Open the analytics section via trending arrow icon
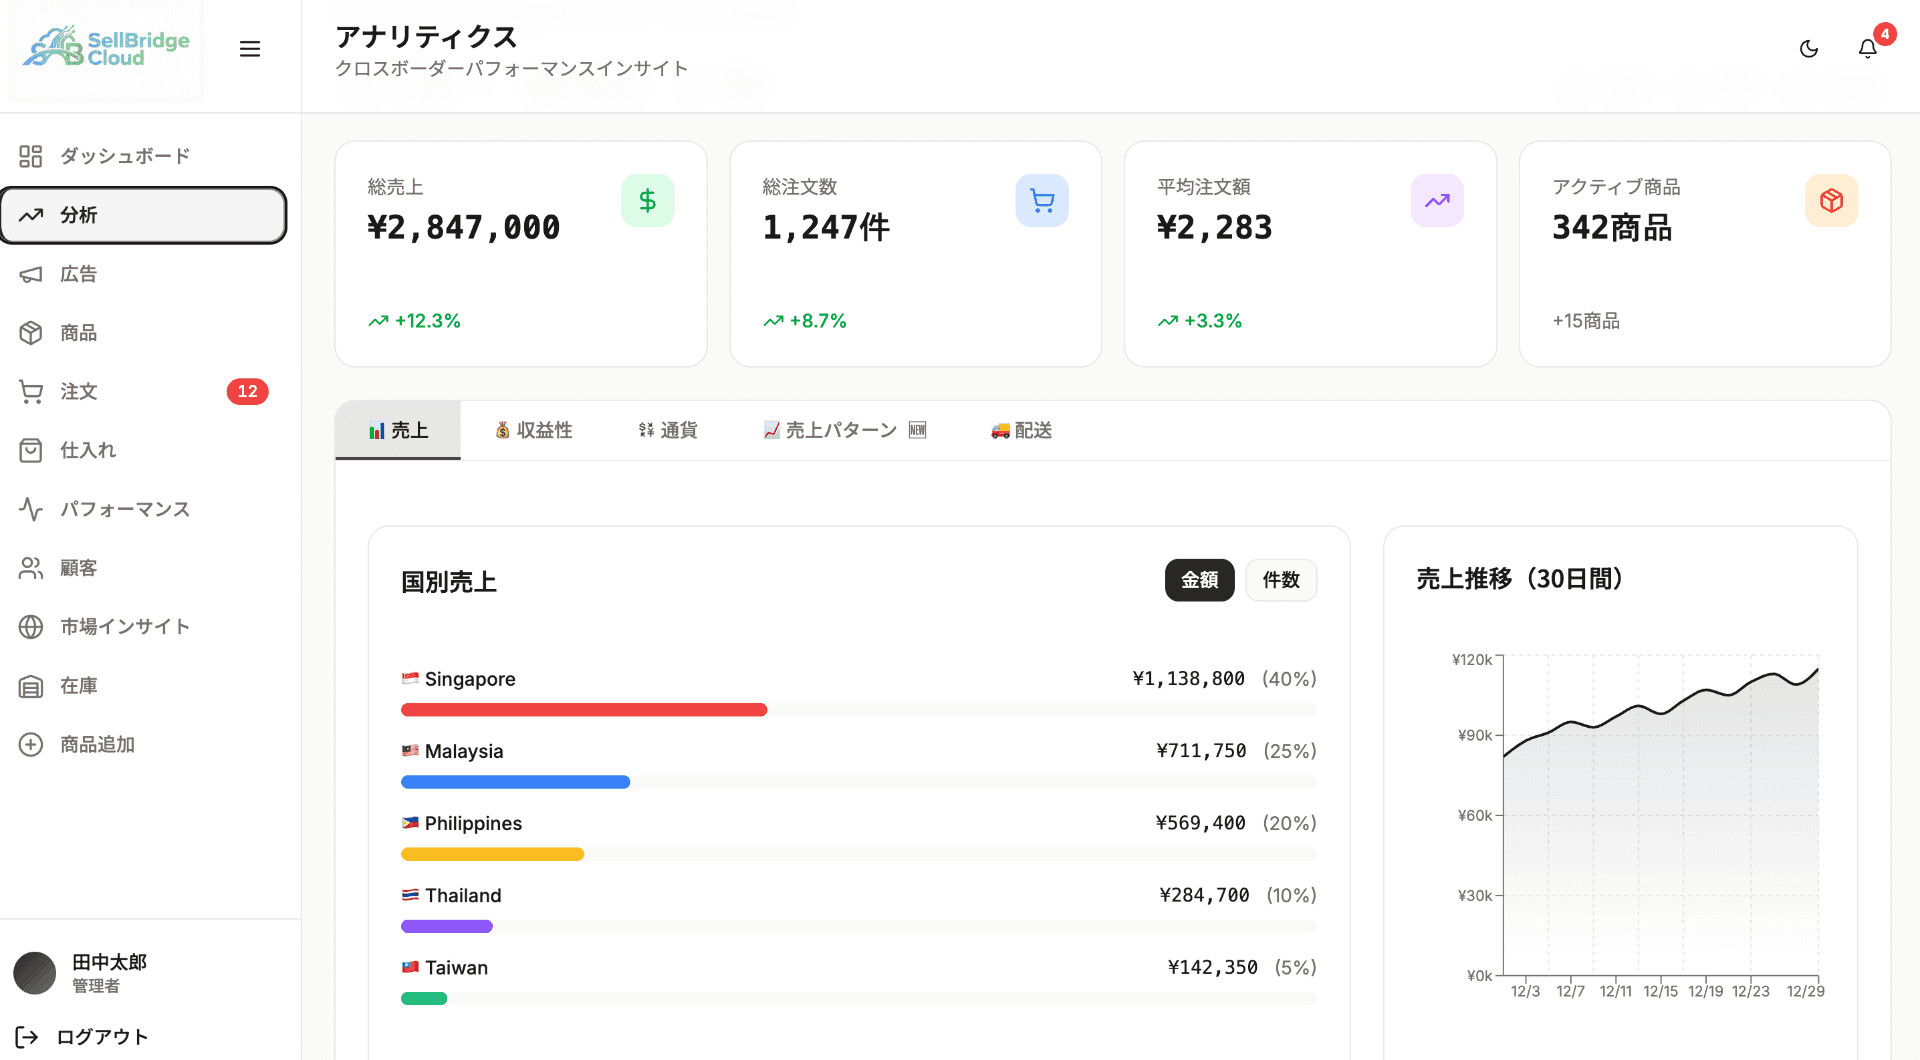 pyautogui.click(x=31, y=215)
